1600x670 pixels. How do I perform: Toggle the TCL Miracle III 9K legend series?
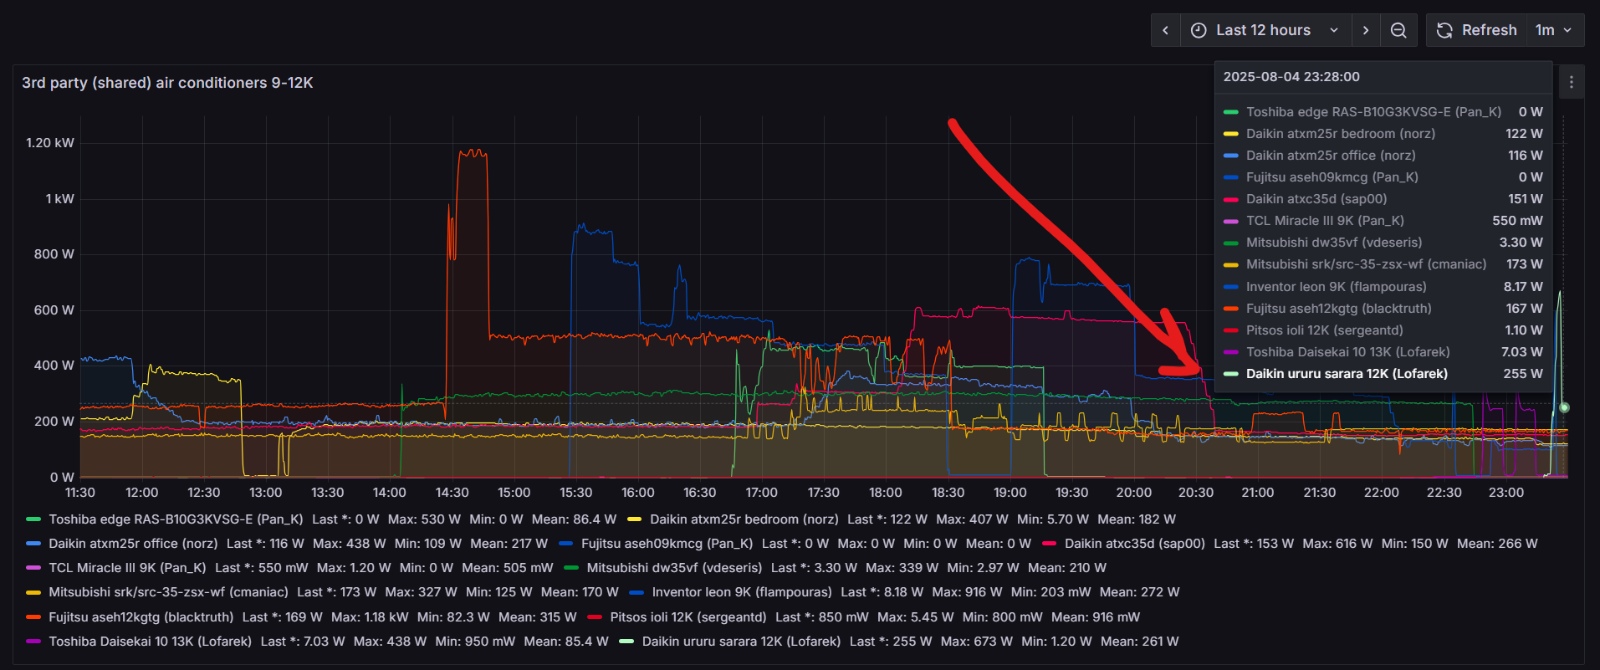[x=127, y=567]
